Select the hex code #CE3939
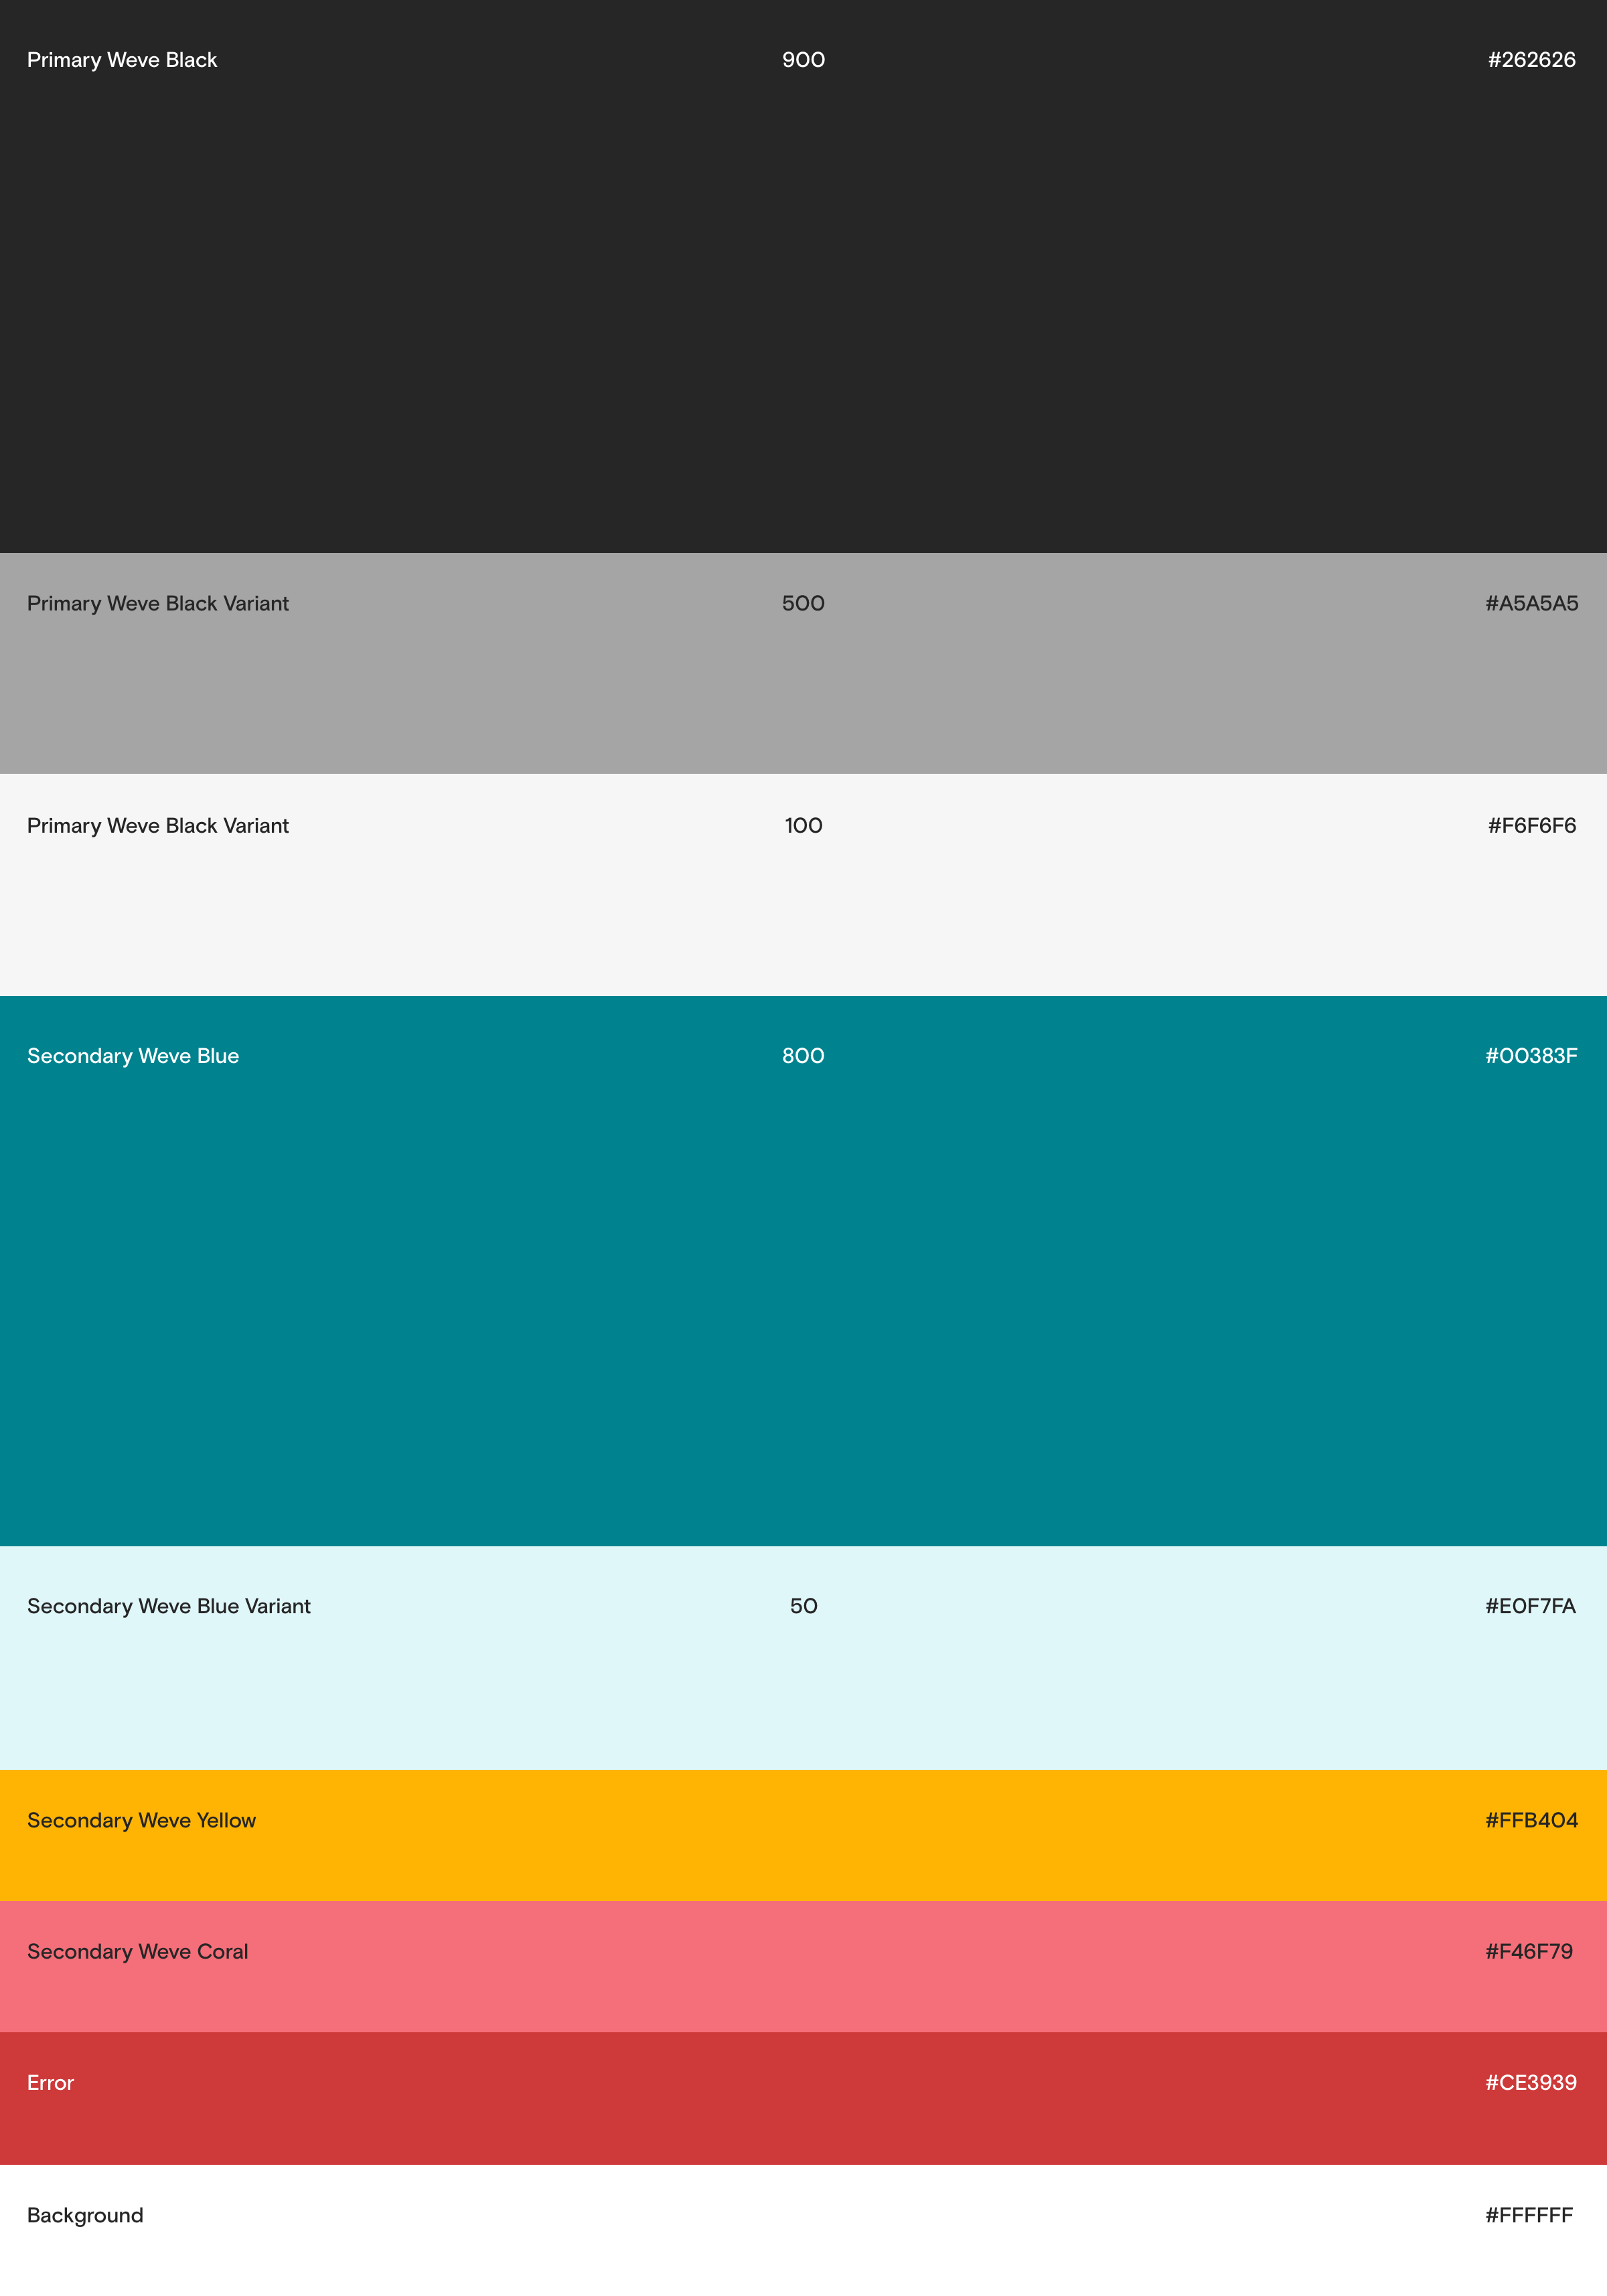 point(1531,2082)
